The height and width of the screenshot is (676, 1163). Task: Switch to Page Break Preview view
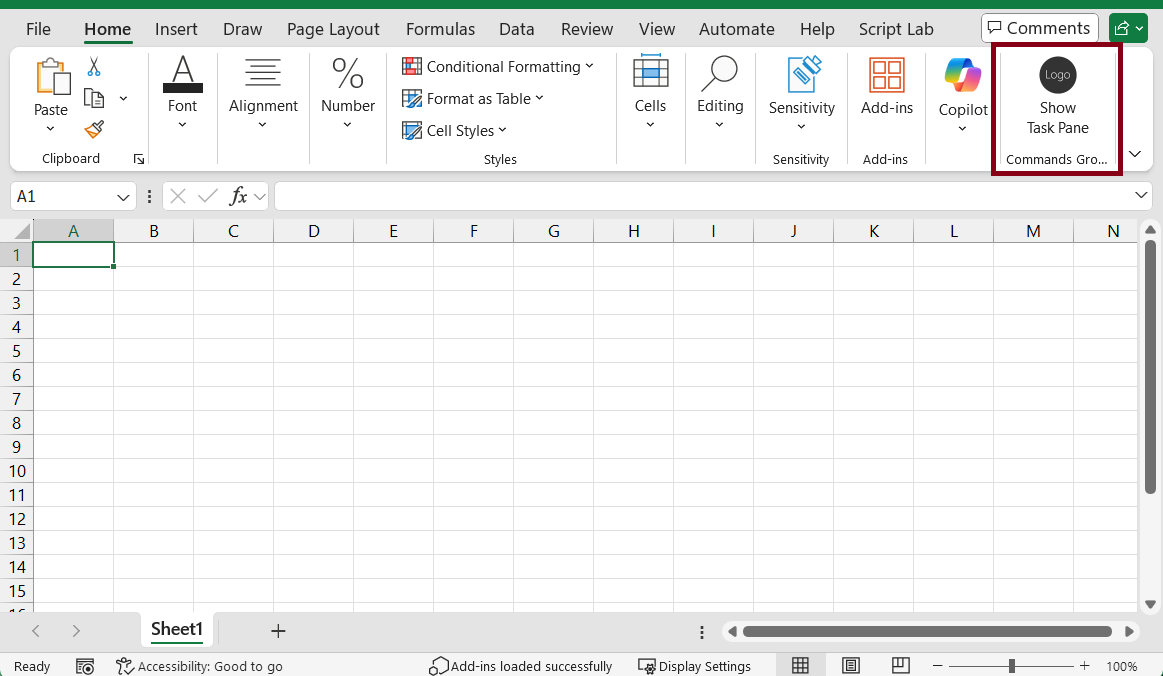900,665
